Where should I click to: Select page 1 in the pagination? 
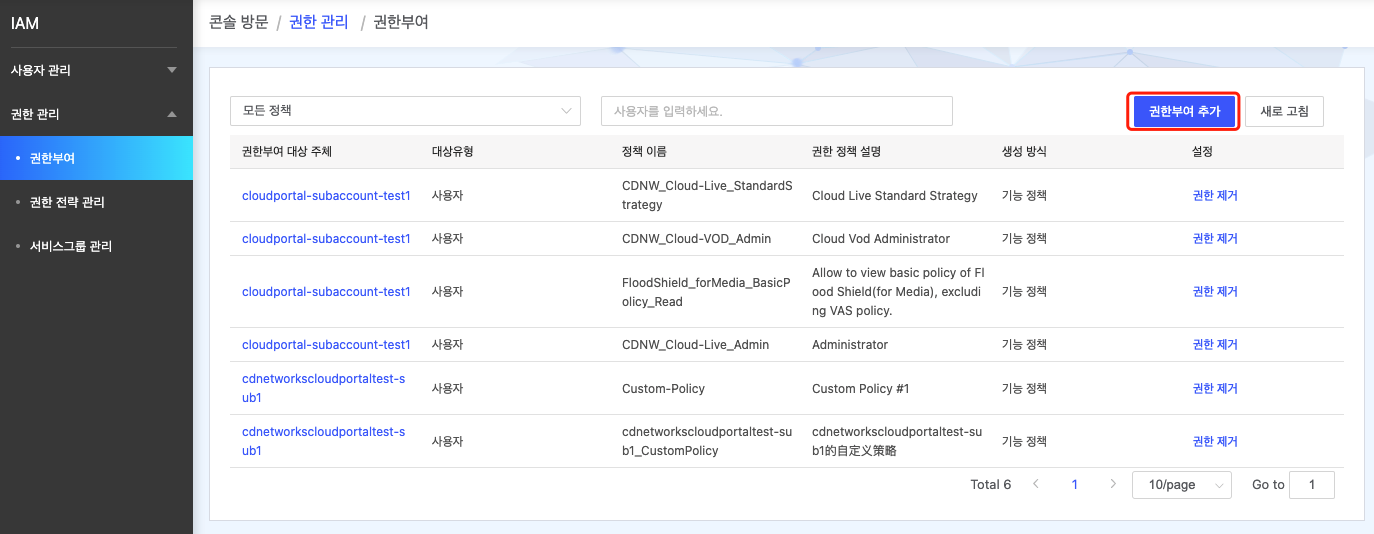(x=1075, y=485)
